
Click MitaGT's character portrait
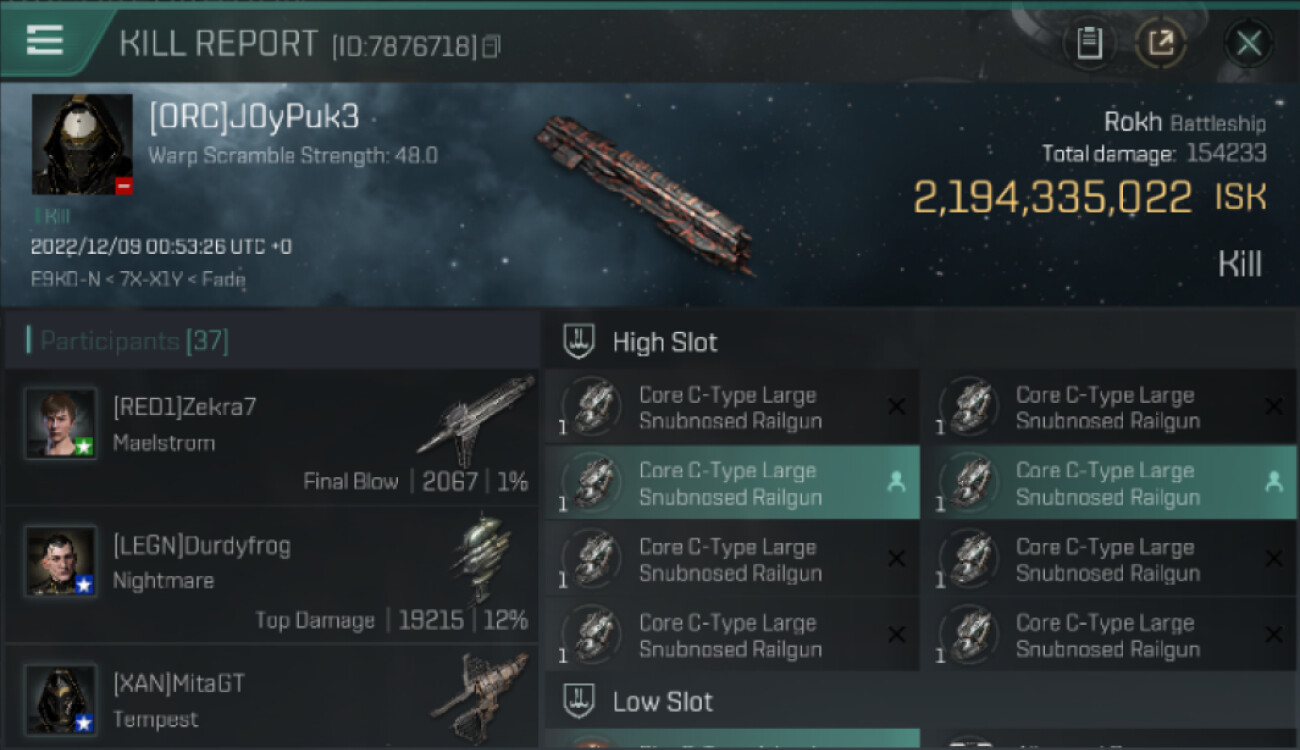point(61,699)
